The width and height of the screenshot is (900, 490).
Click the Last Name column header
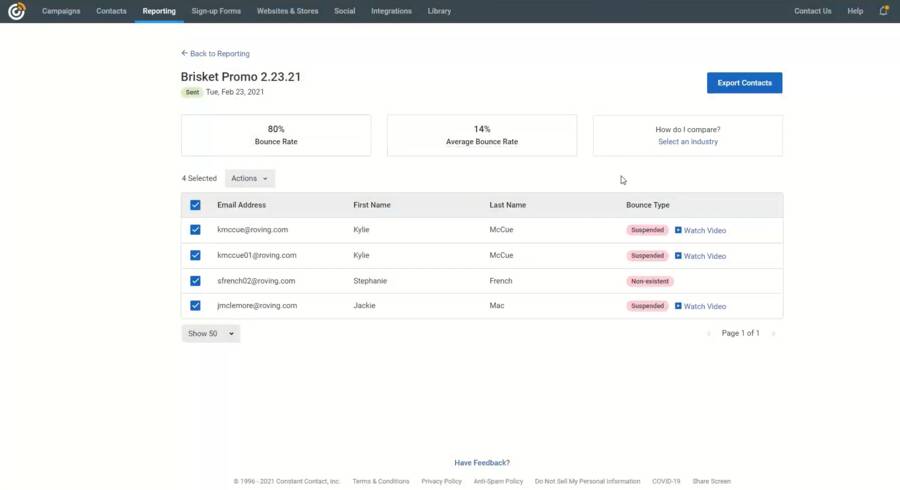point(507,205)
